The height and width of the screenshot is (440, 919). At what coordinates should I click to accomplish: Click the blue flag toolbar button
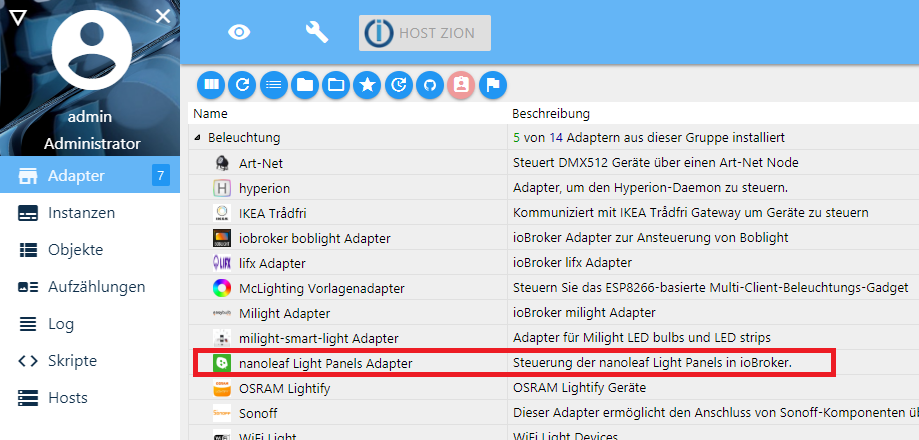(x=493, y=85)
